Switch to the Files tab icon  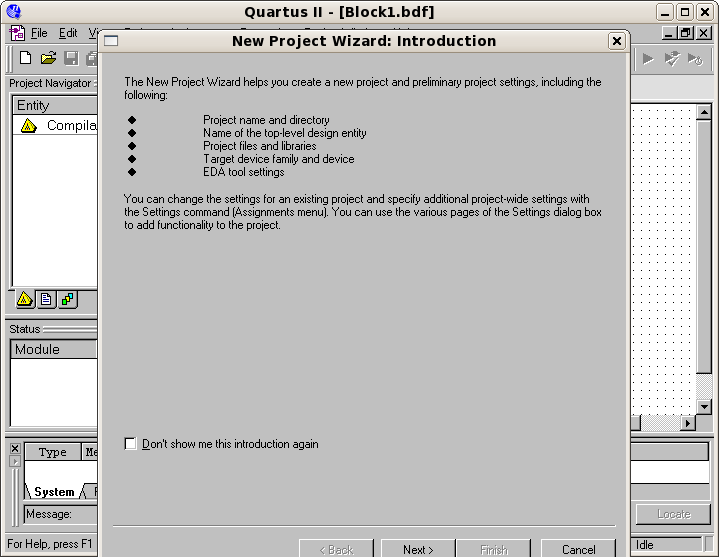(46, 299)
